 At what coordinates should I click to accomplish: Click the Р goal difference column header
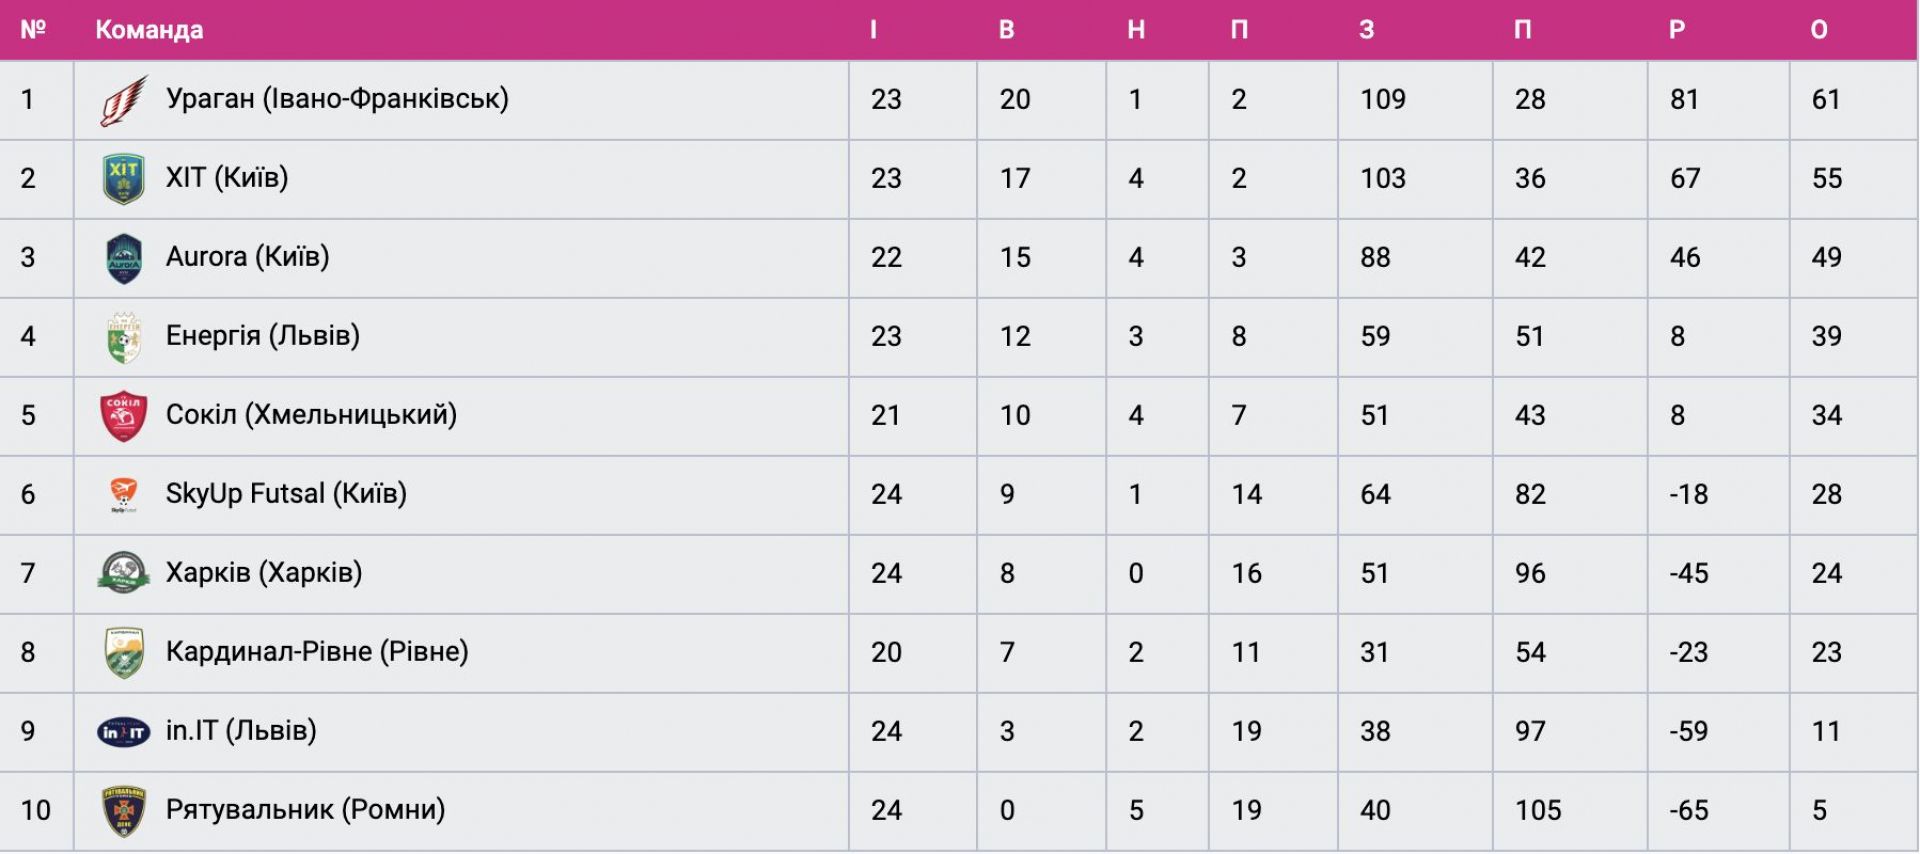pos(1677,30)
